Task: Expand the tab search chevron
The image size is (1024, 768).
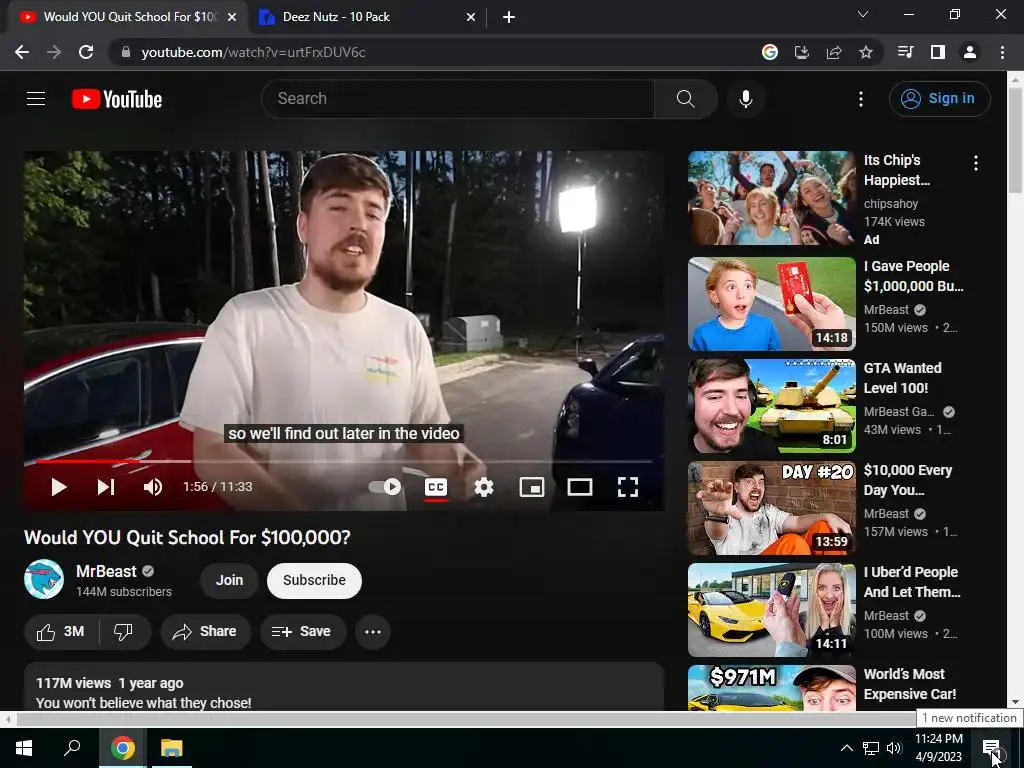Action: click(x=862, y=14)
